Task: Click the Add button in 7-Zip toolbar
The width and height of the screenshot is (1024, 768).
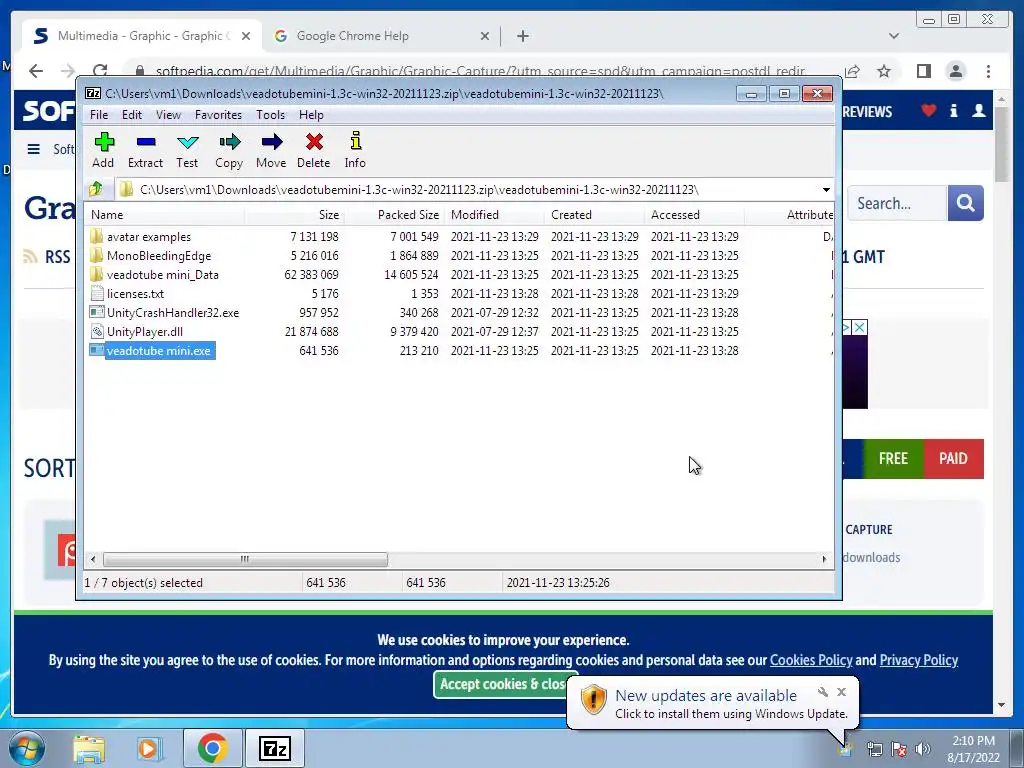Action: [x=103, y=151]
